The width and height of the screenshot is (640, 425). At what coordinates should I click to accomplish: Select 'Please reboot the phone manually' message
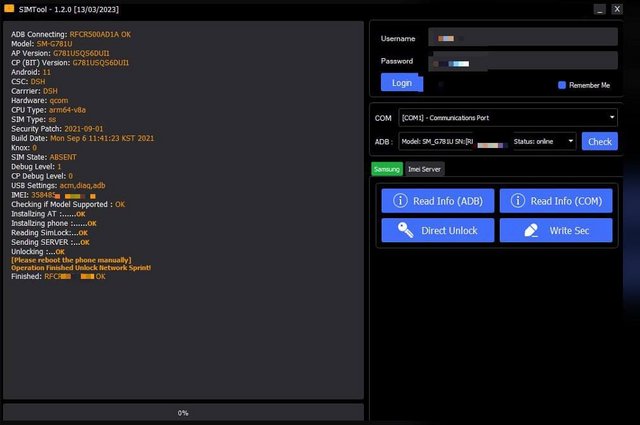(x=71, y=260)
